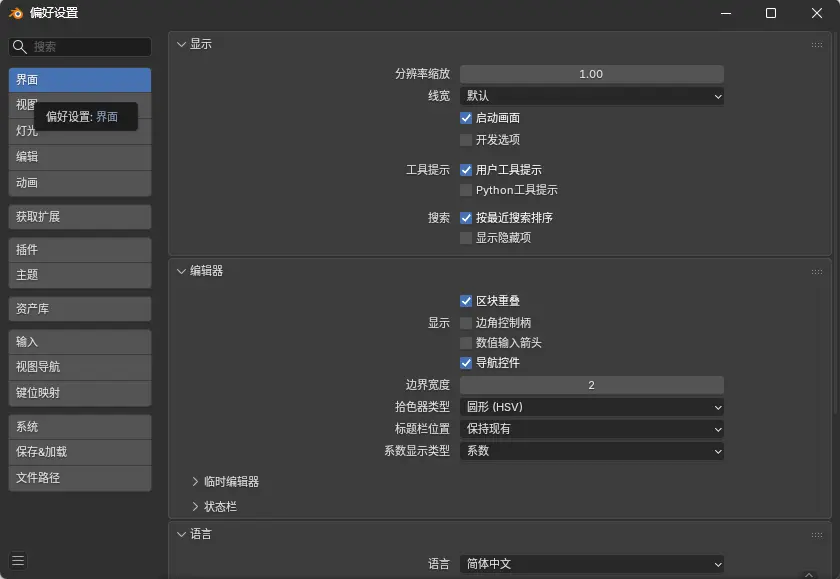Select the 编辑 tab
840x579 pixels.
80,157
